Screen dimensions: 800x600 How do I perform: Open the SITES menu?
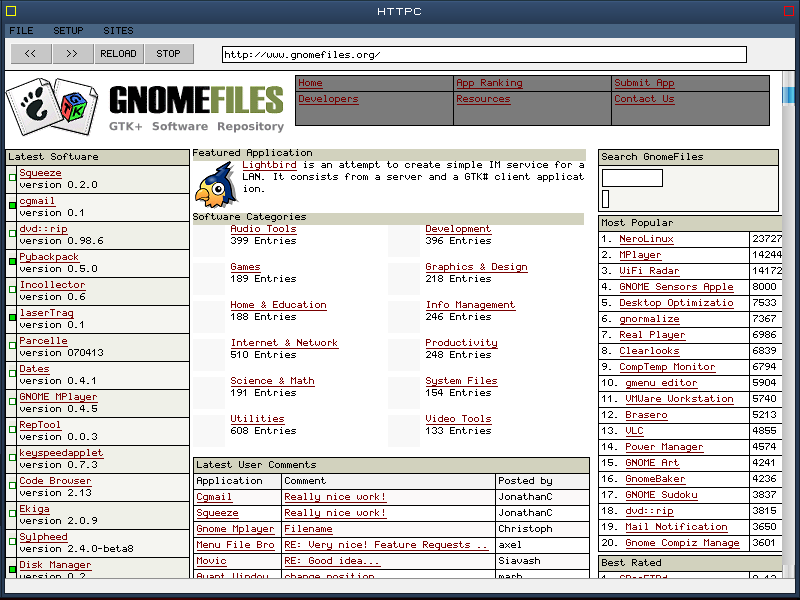[x=118, y=31]
